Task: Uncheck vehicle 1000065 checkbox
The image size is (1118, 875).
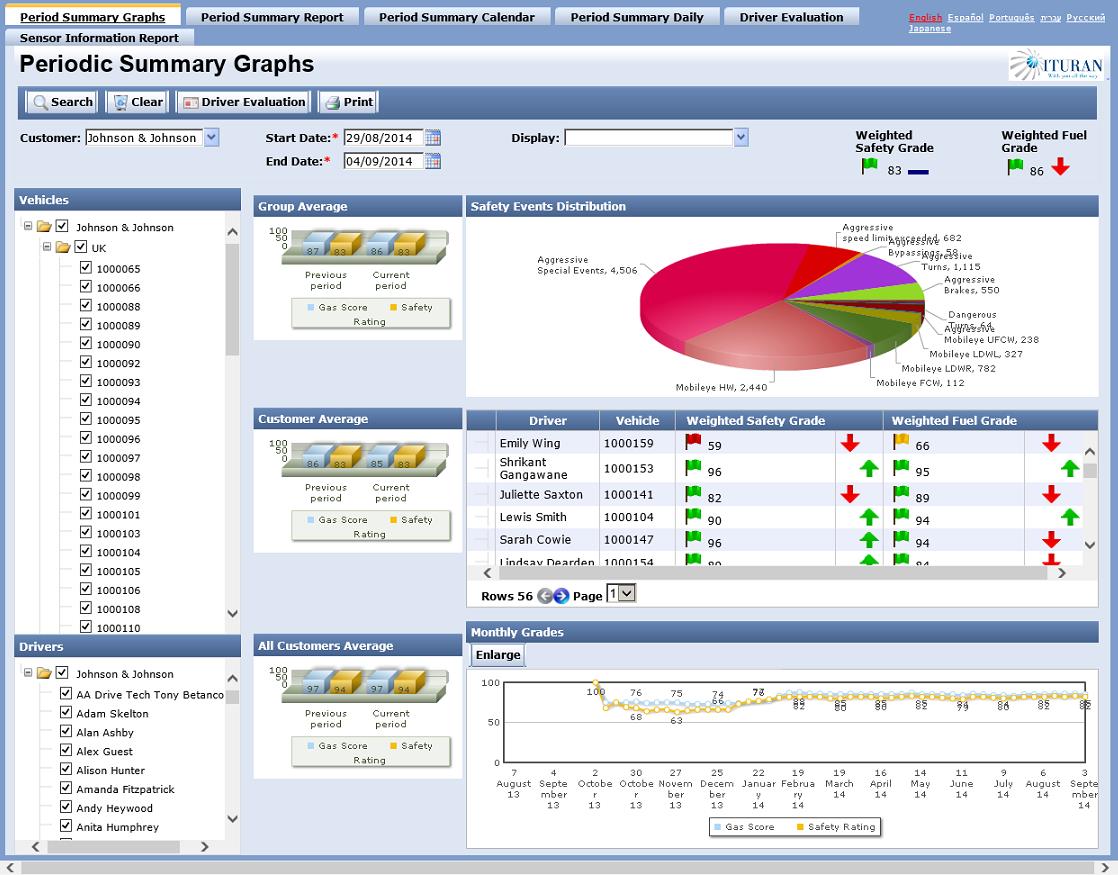Action: coord(86,267)
